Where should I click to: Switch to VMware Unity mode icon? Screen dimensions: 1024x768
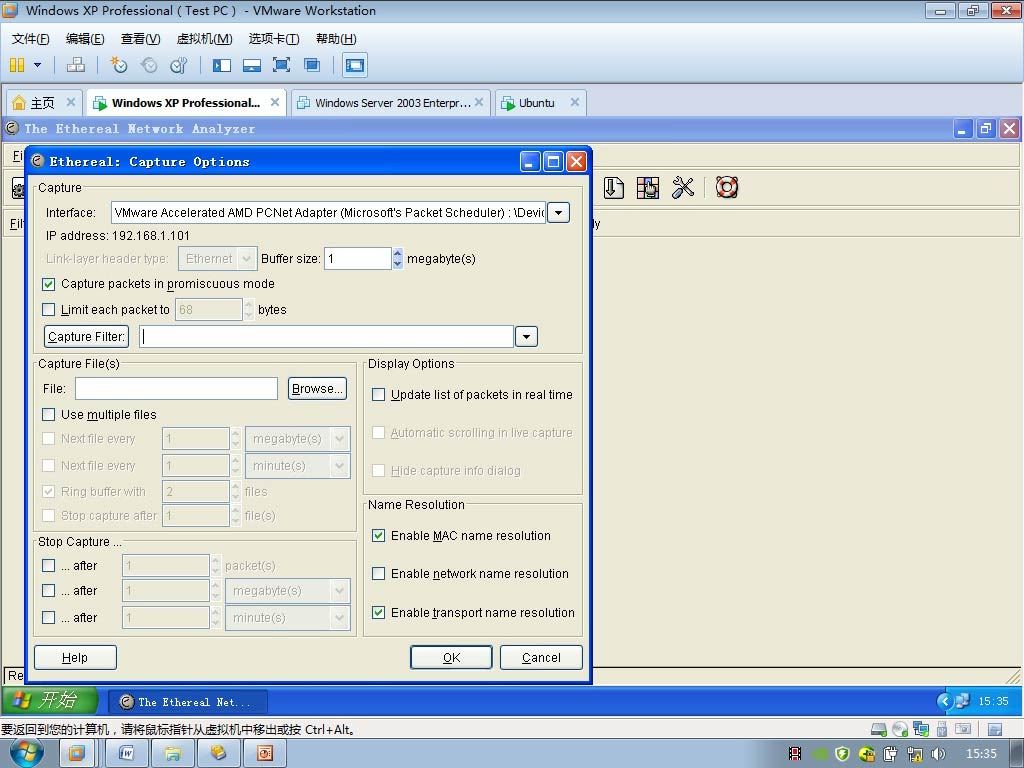pyautogui.click(x=312, y=65)
